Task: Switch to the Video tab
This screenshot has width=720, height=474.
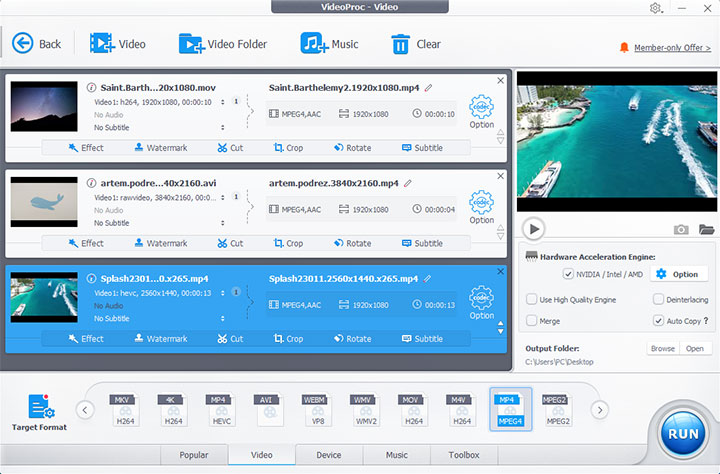Action: pos(262,455)
